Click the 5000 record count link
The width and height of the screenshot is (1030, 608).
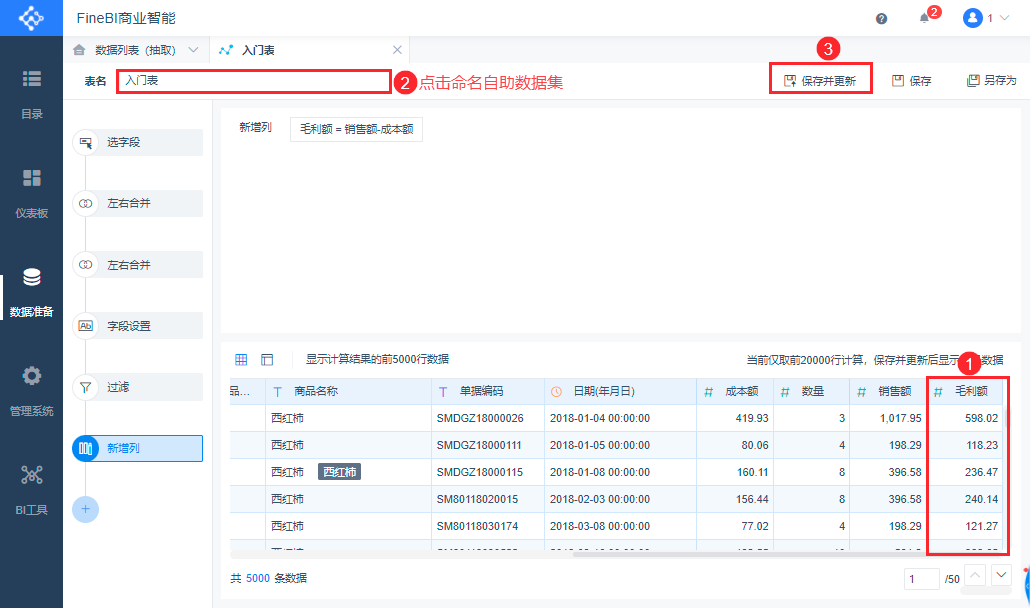coord(258,578)
